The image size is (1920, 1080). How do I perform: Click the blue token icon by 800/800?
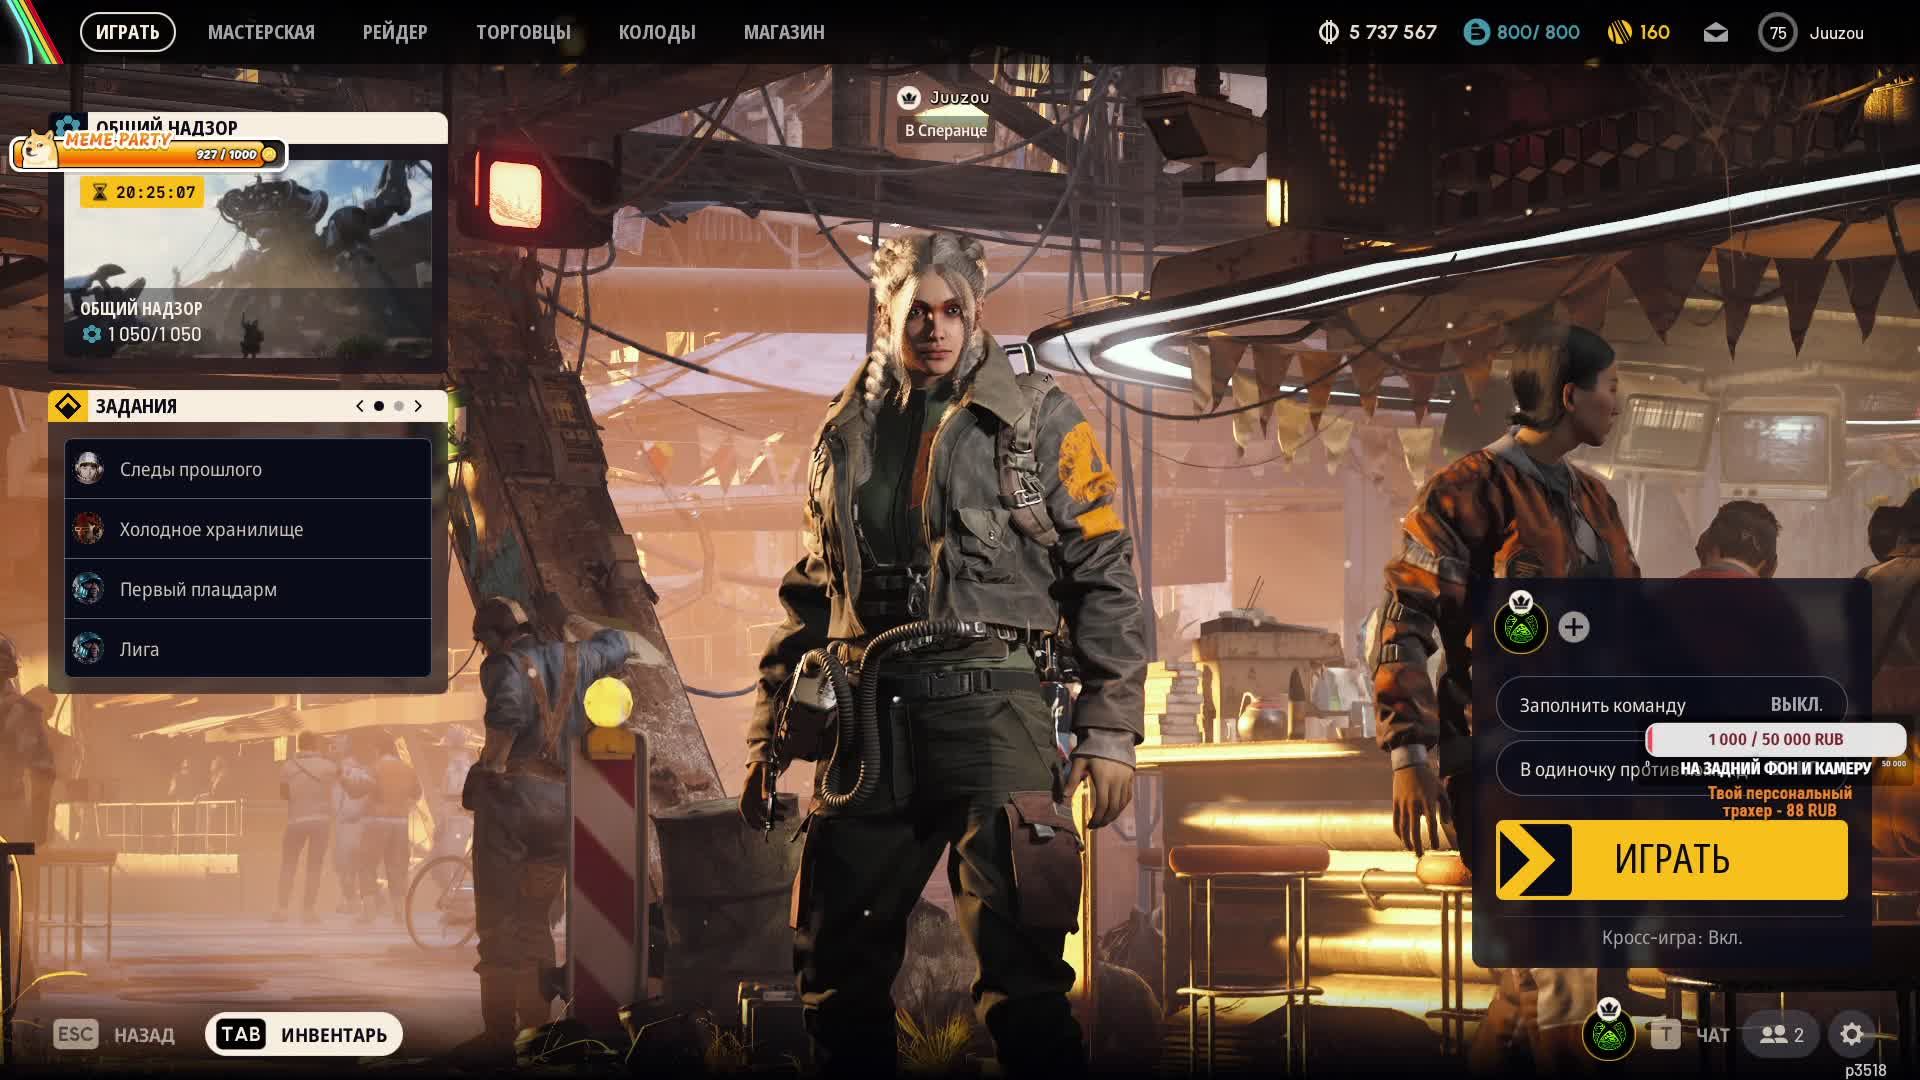pos(1476,33)
